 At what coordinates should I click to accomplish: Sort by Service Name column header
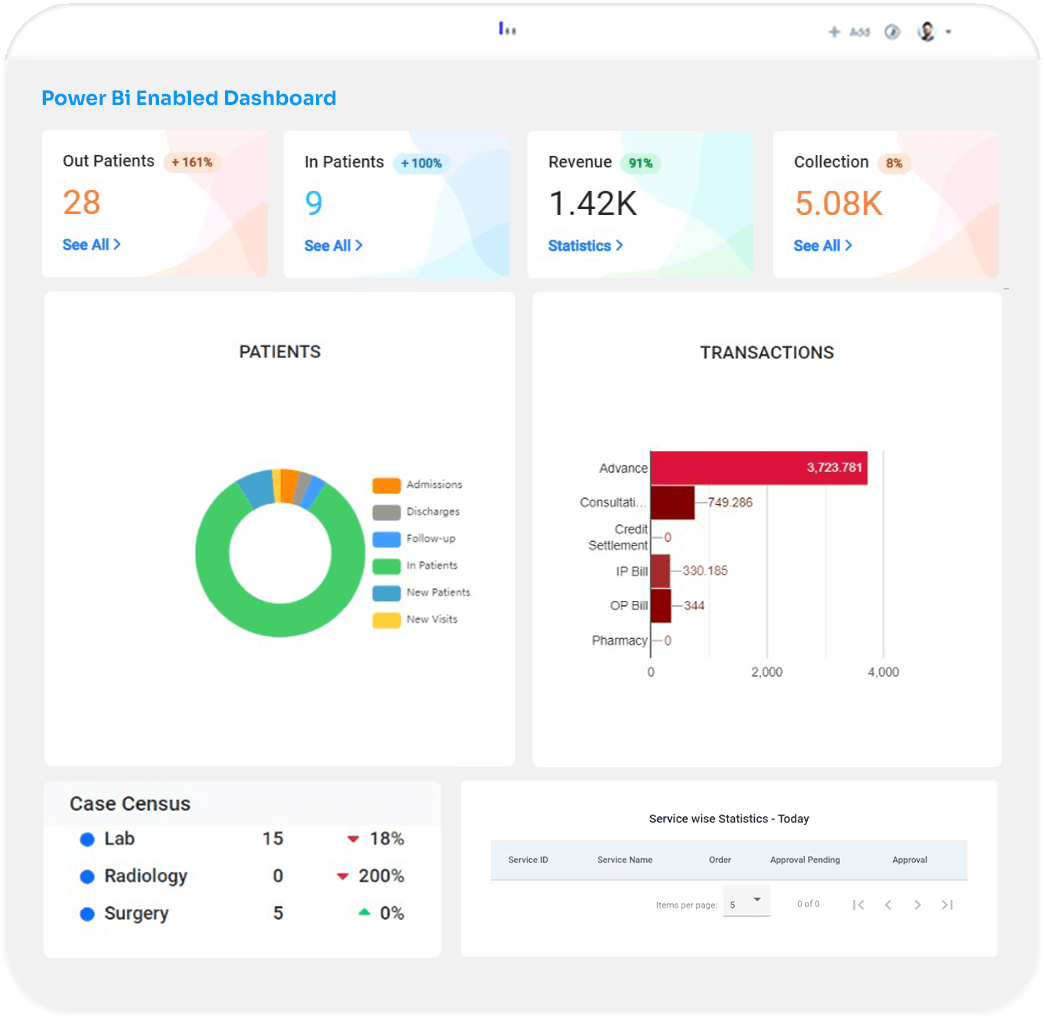(x=625, y=860)
